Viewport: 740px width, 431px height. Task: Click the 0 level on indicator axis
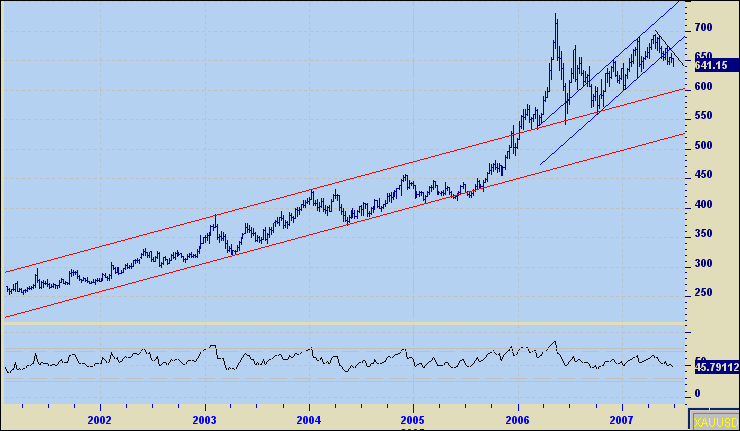pos(698,393)
